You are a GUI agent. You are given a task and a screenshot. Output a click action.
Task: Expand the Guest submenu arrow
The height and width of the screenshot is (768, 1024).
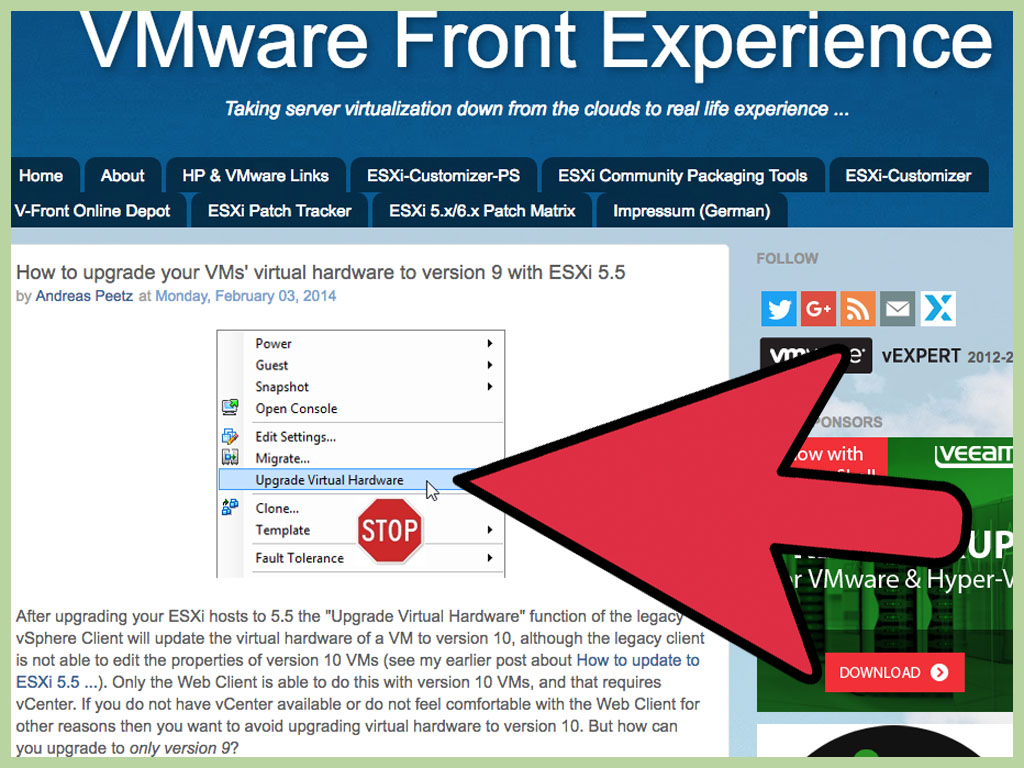(489, 364)
